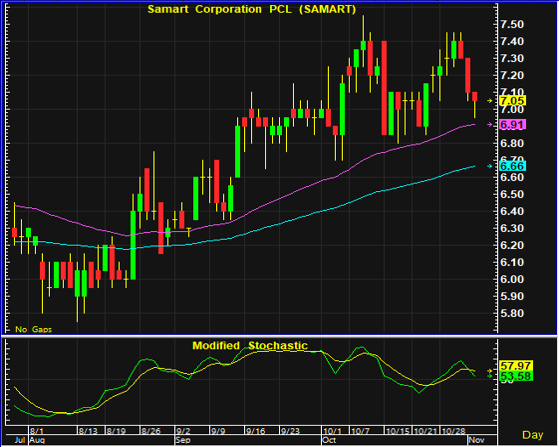
Task: Click the 6.40 price axis label
Action: point(512,211)
